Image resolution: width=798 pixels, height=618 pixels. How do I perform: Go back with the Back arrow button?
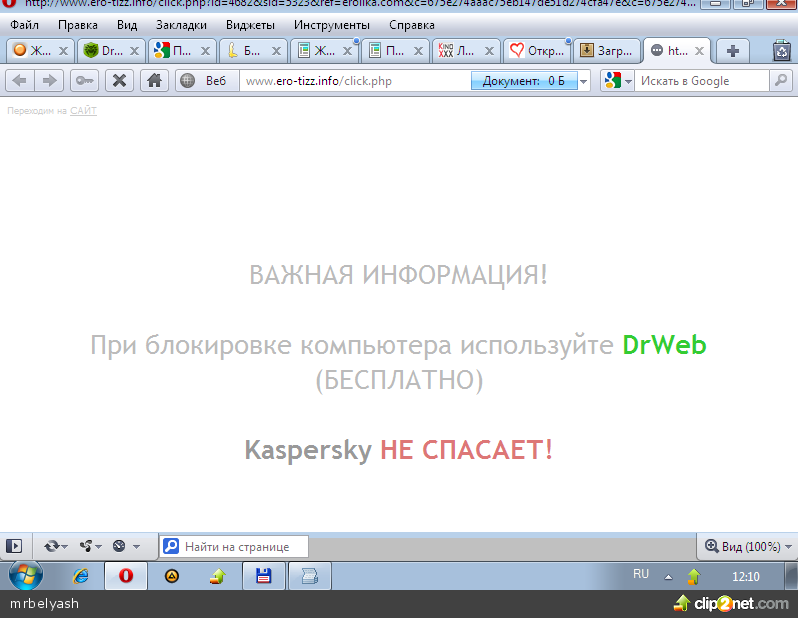[19, 80]
